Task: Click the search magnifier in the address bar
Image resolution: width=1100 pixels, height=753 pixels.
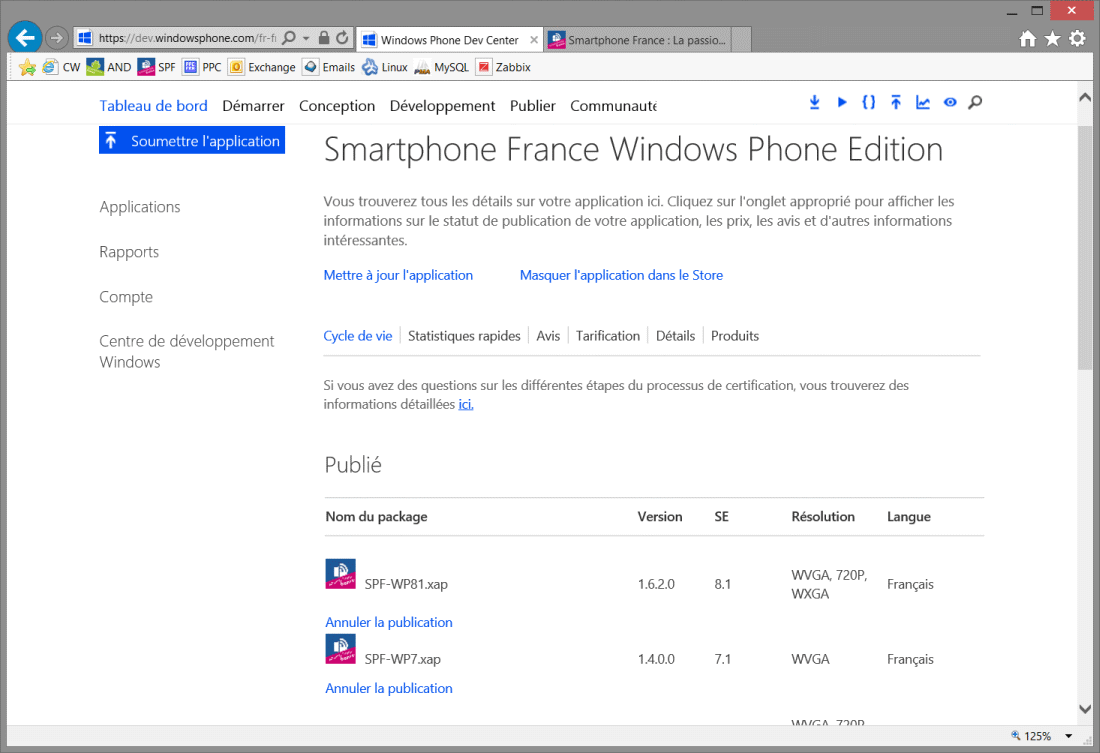Action: point(288,38)
